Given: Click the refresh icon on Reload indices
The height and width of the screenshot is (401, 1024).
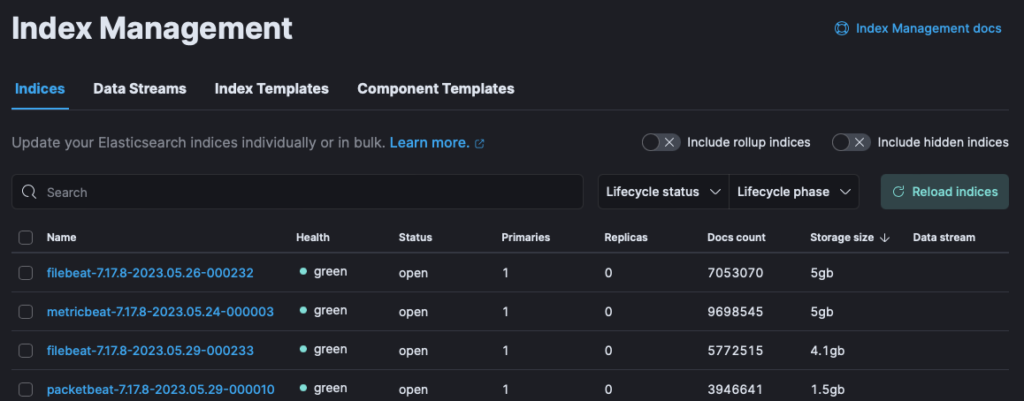Looking at the screenshot, I should pos(898,192).
